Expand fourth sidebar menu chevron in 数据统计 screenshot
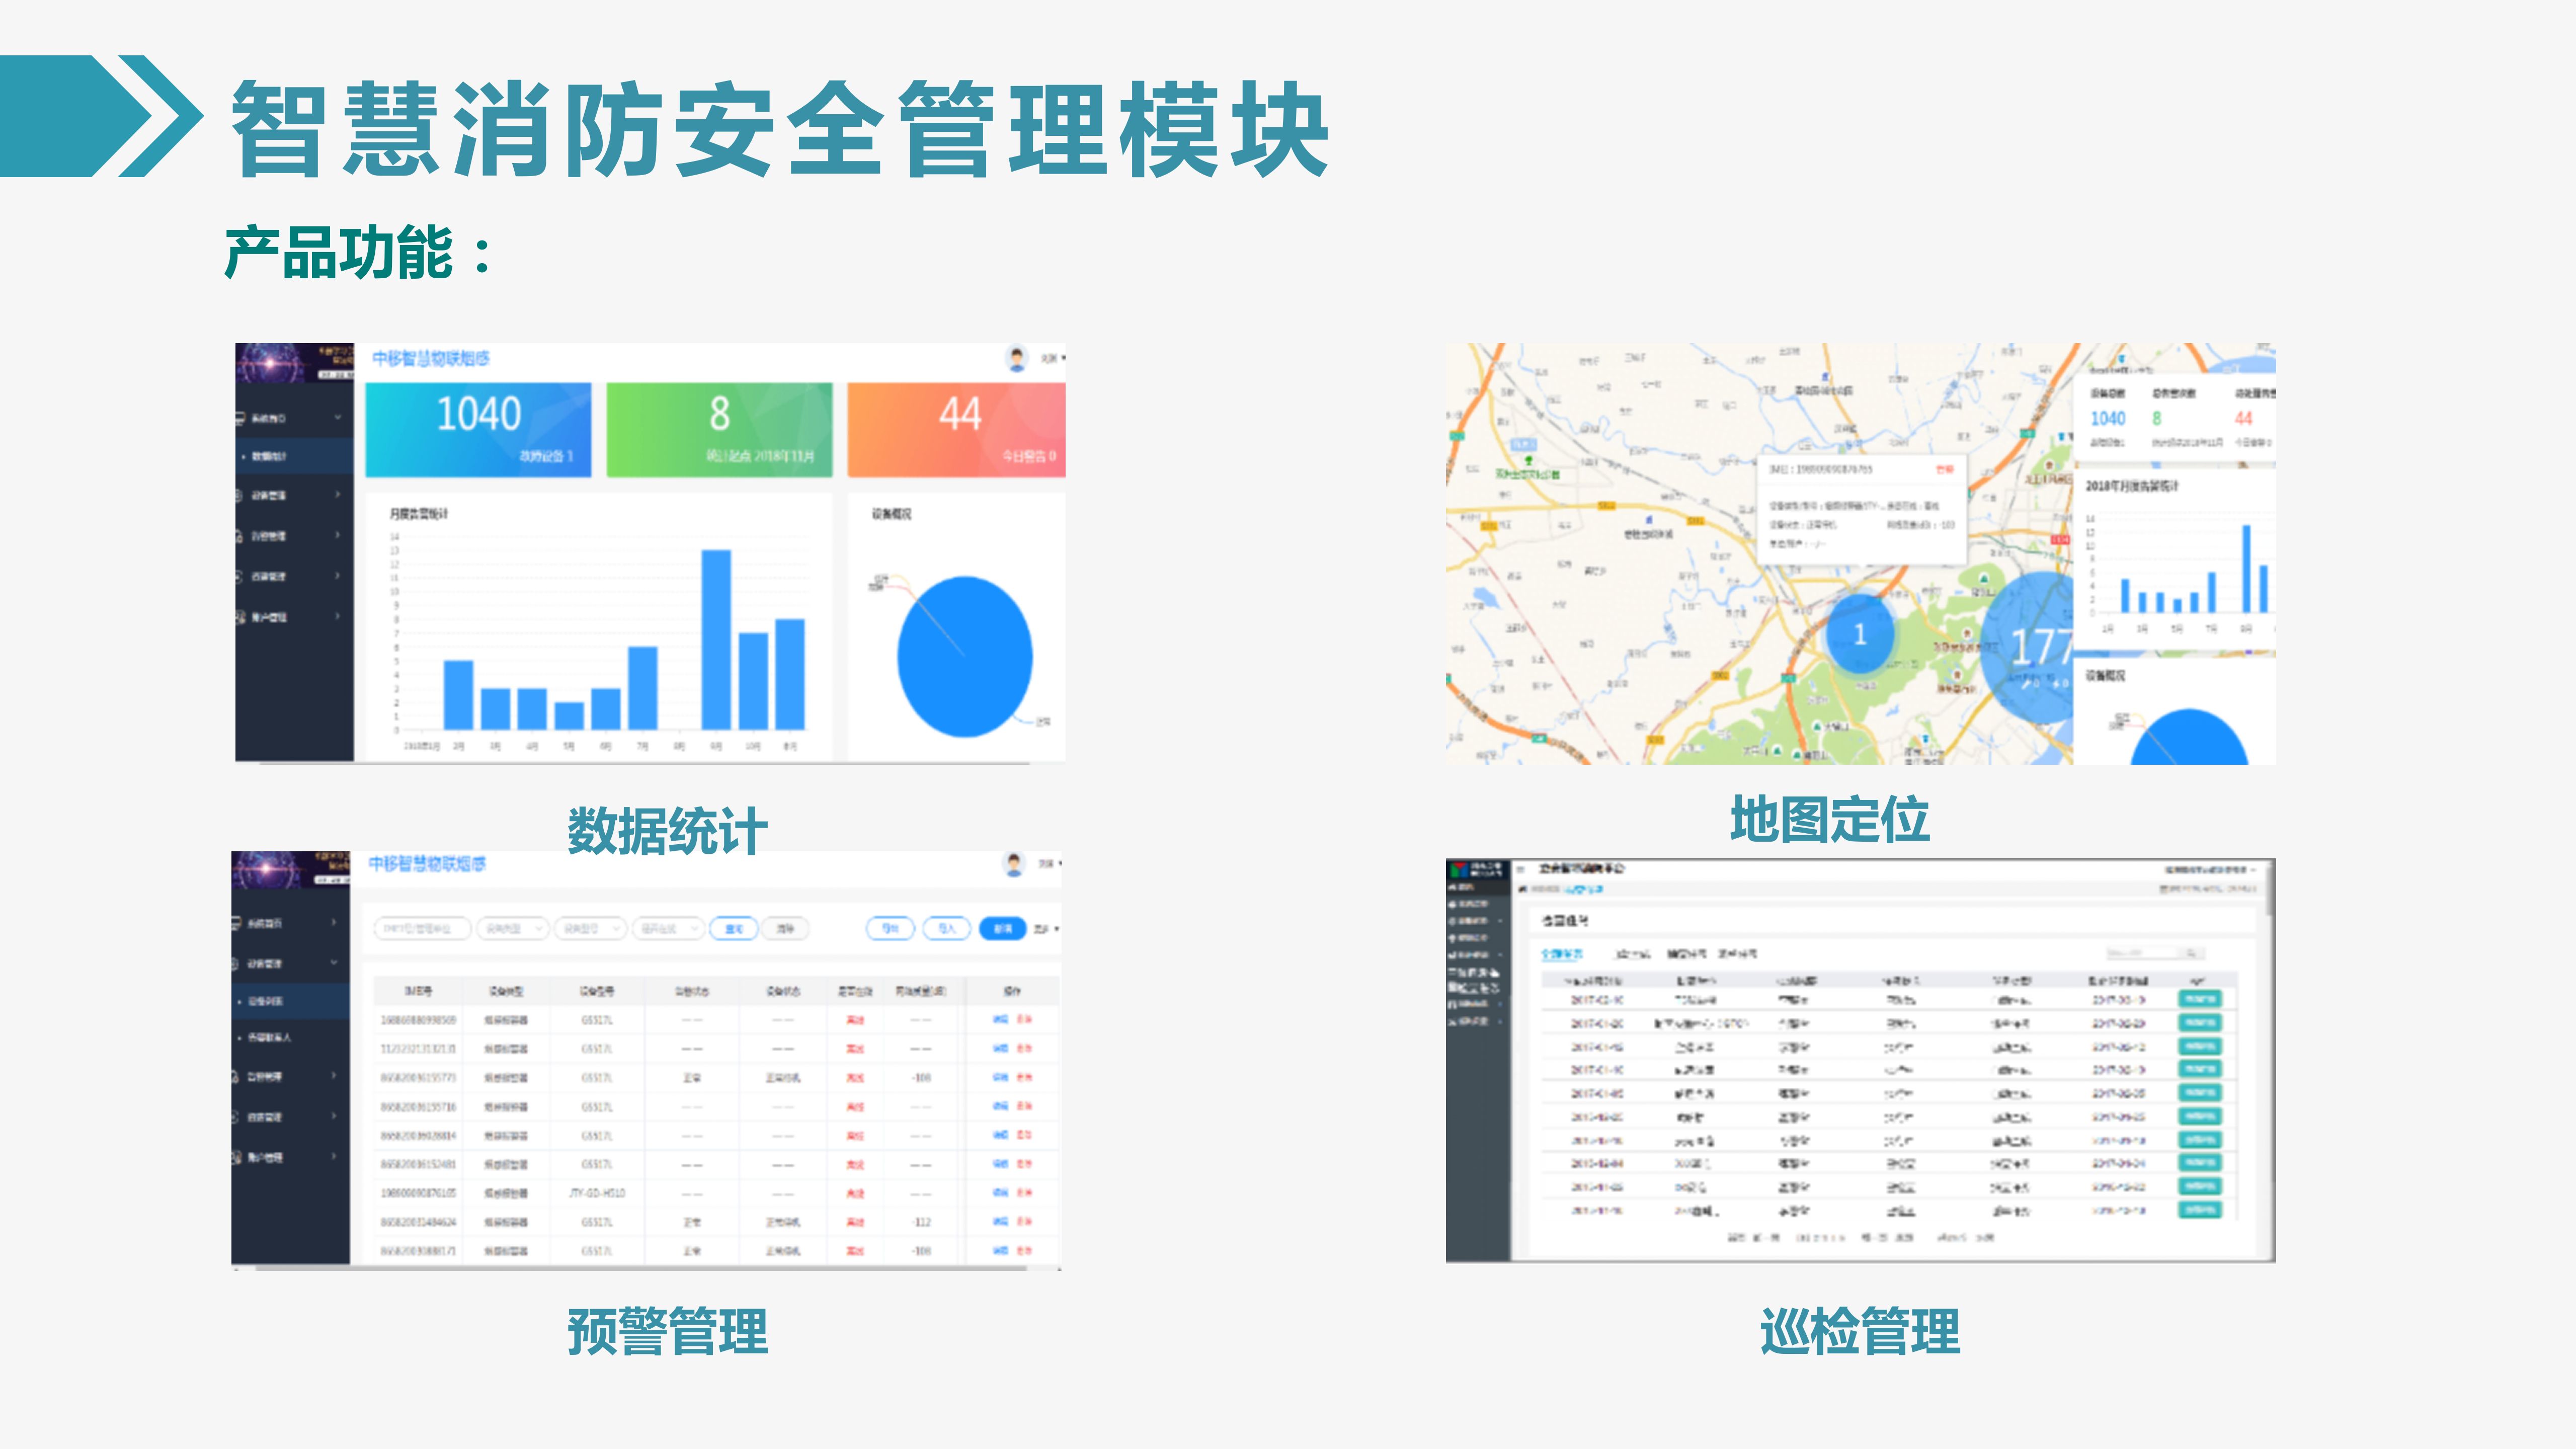Image resolution: width=2576 pixels, height=1449 pixels. point(338,576)
